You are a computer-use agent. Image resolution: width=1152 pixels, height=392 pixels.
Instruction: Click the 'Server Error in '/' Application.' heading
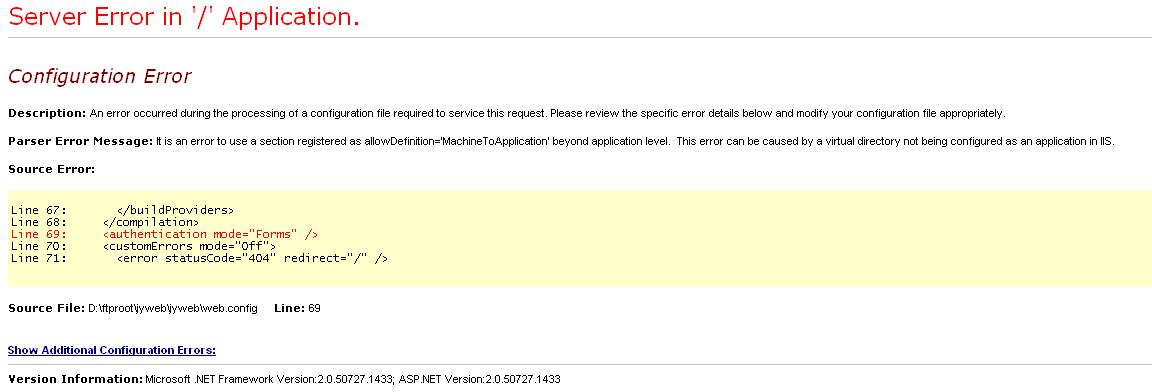(x=184, y=16)
